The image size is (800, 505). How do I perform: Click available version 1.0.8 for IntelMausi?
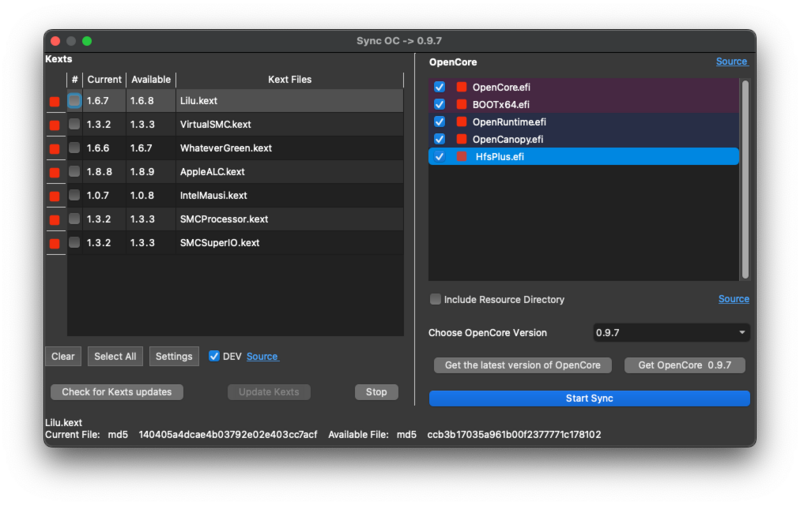(x=142, y=195)
